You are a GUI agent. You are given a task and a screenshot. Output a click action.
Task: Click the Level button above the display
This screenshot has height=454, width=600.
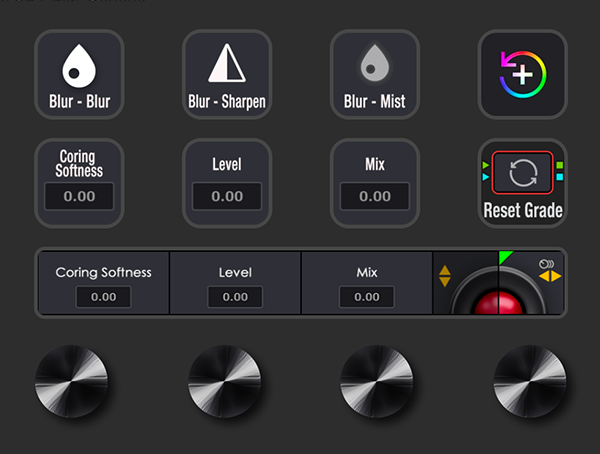[x=227, y=183]
